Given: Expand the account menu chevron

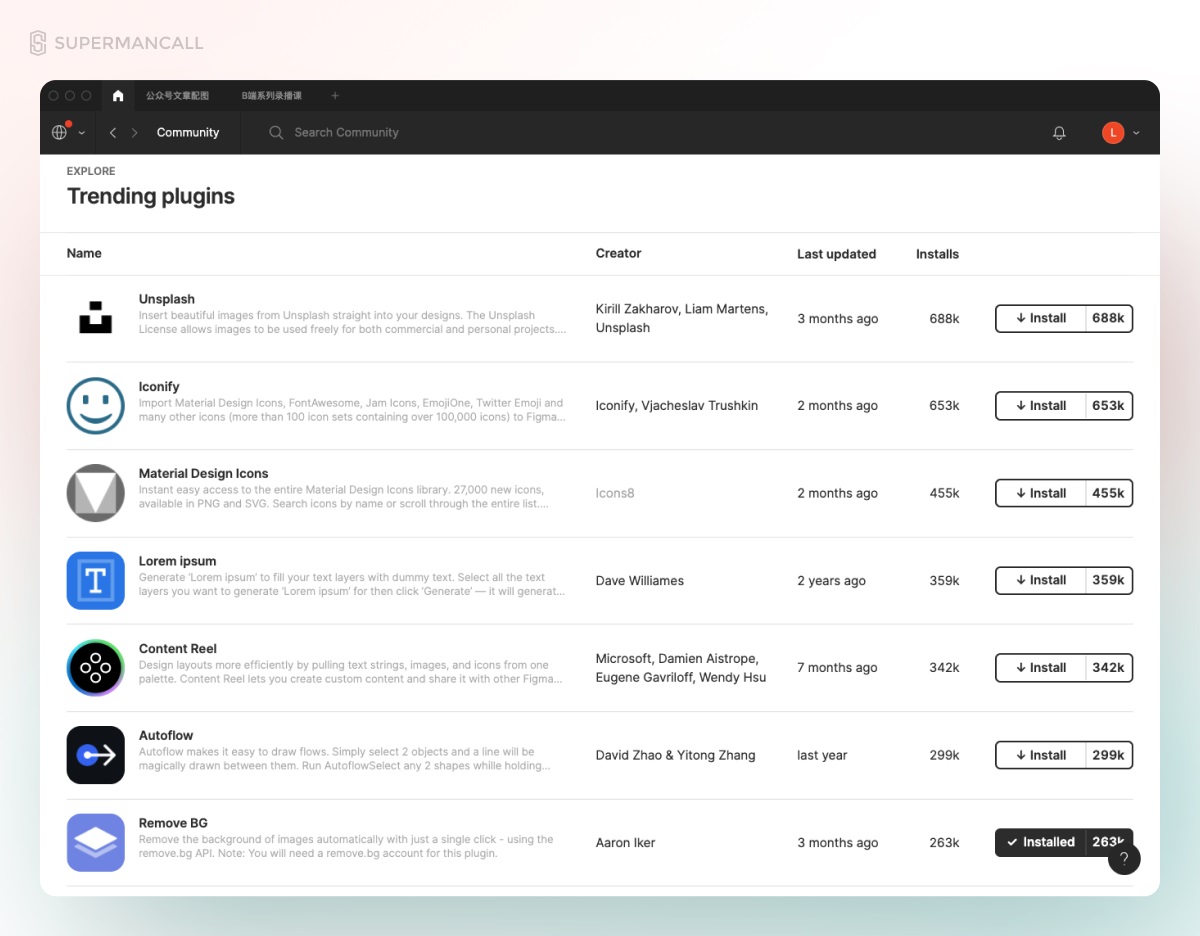Looking at the screenshot, I should [x=1136, y=133].
